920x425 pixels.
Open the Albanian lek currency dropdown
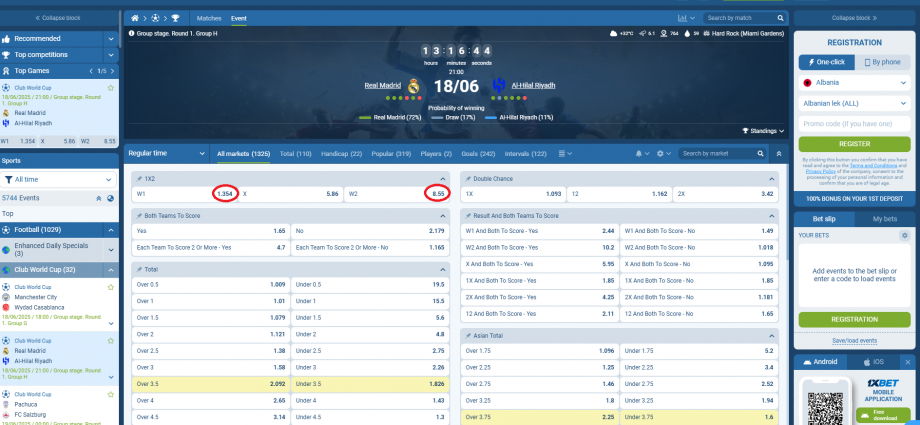(854, 103)
